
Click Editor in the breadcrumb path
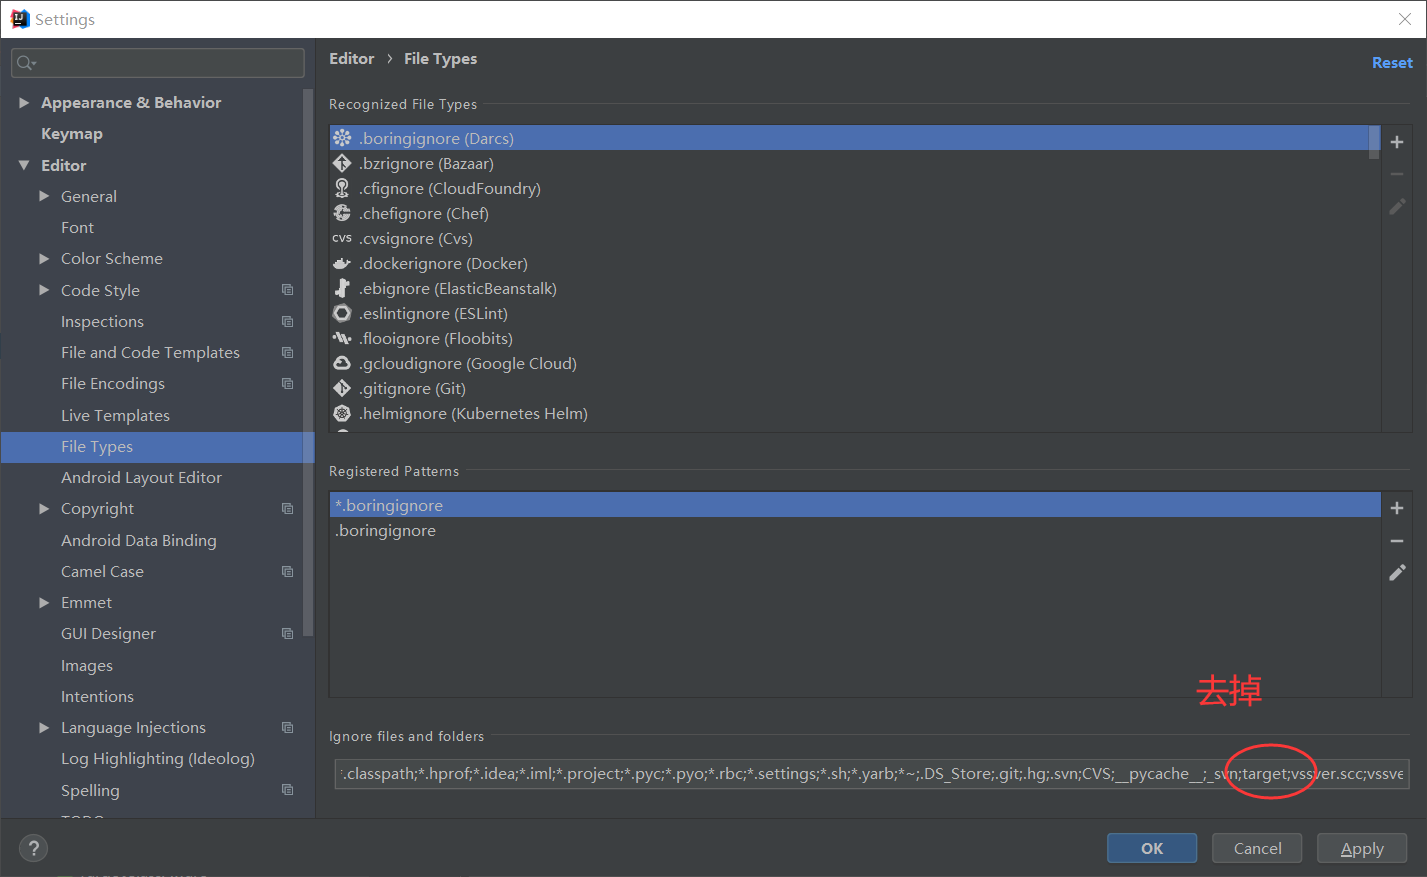pos(351,58)
